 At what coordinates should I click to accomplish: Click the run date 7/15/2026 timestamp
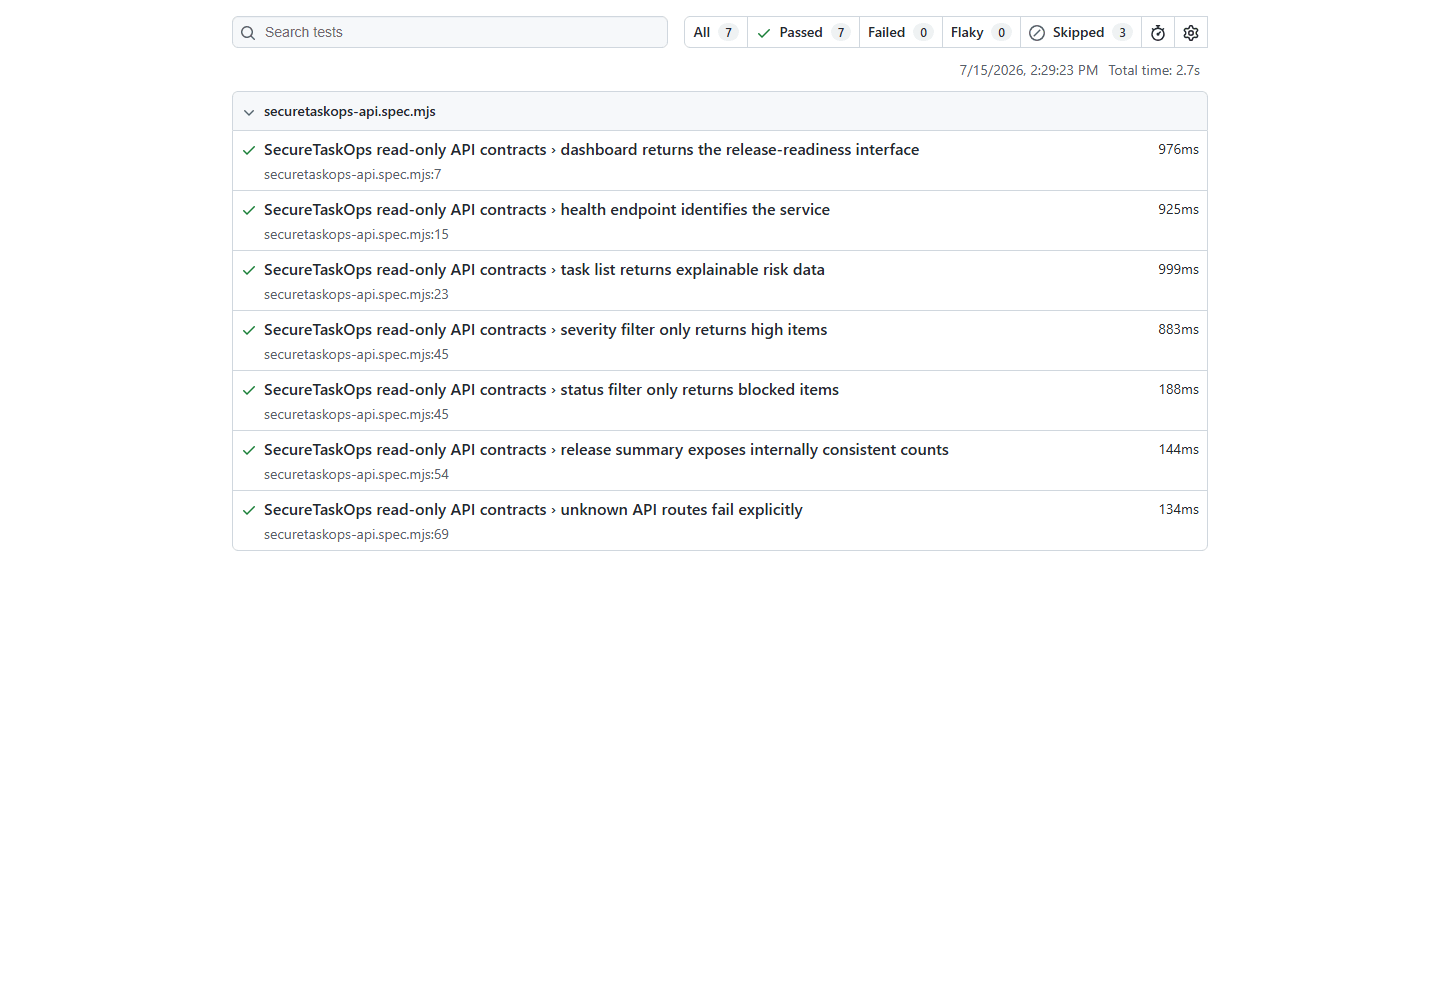point(1029,70)
